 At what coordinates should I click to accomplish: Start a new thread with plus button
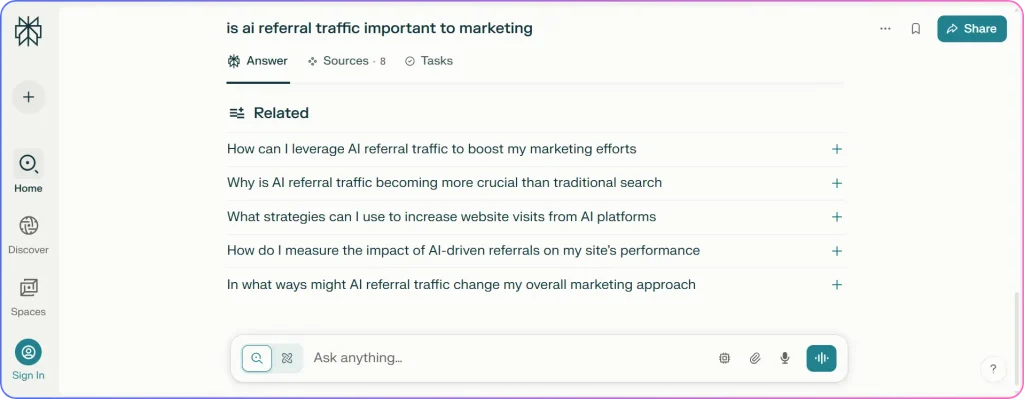click(28, 97)
